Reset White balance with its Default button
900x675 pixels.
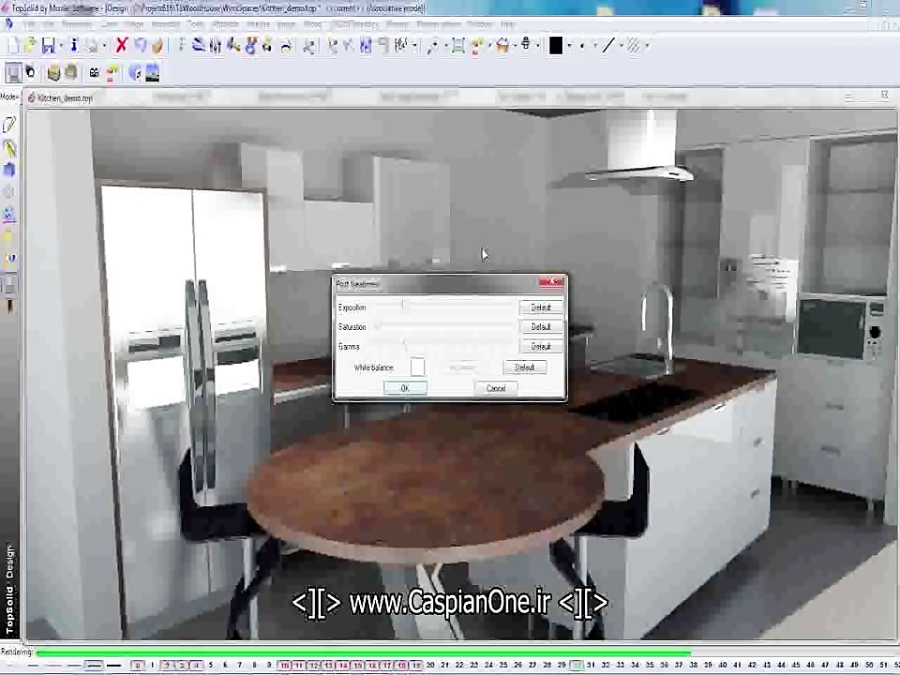pos(525,367)
